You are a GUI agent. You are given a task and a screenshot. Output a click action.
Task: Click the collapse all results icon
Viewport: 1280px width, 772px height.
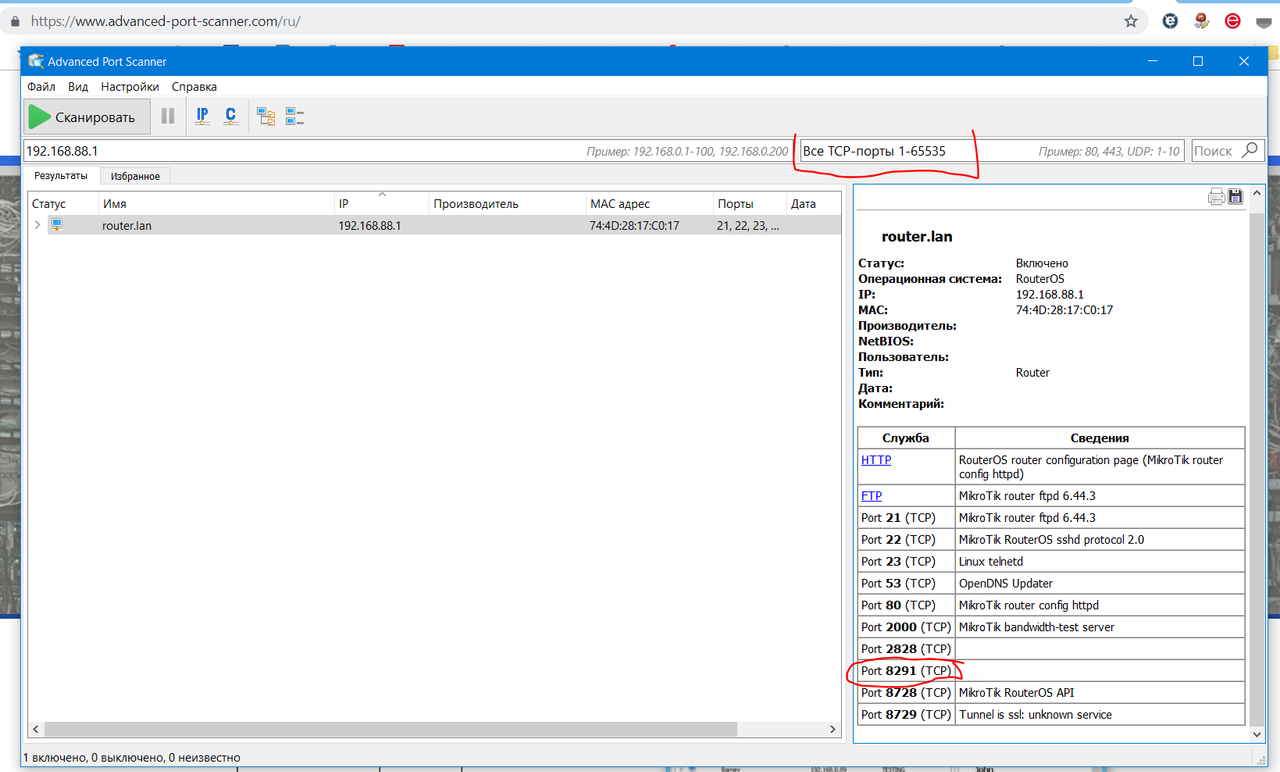click(295, 116)
